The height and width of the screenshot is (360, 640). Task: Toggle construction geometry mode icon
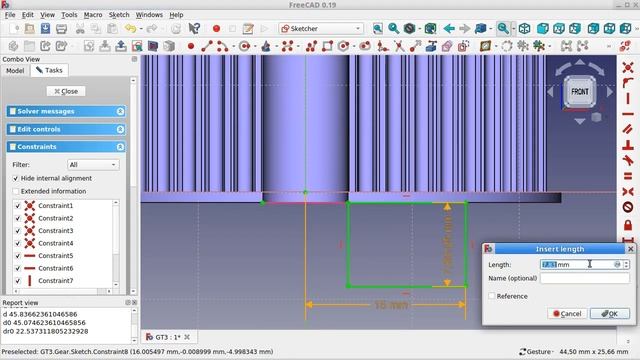point(463,46)
